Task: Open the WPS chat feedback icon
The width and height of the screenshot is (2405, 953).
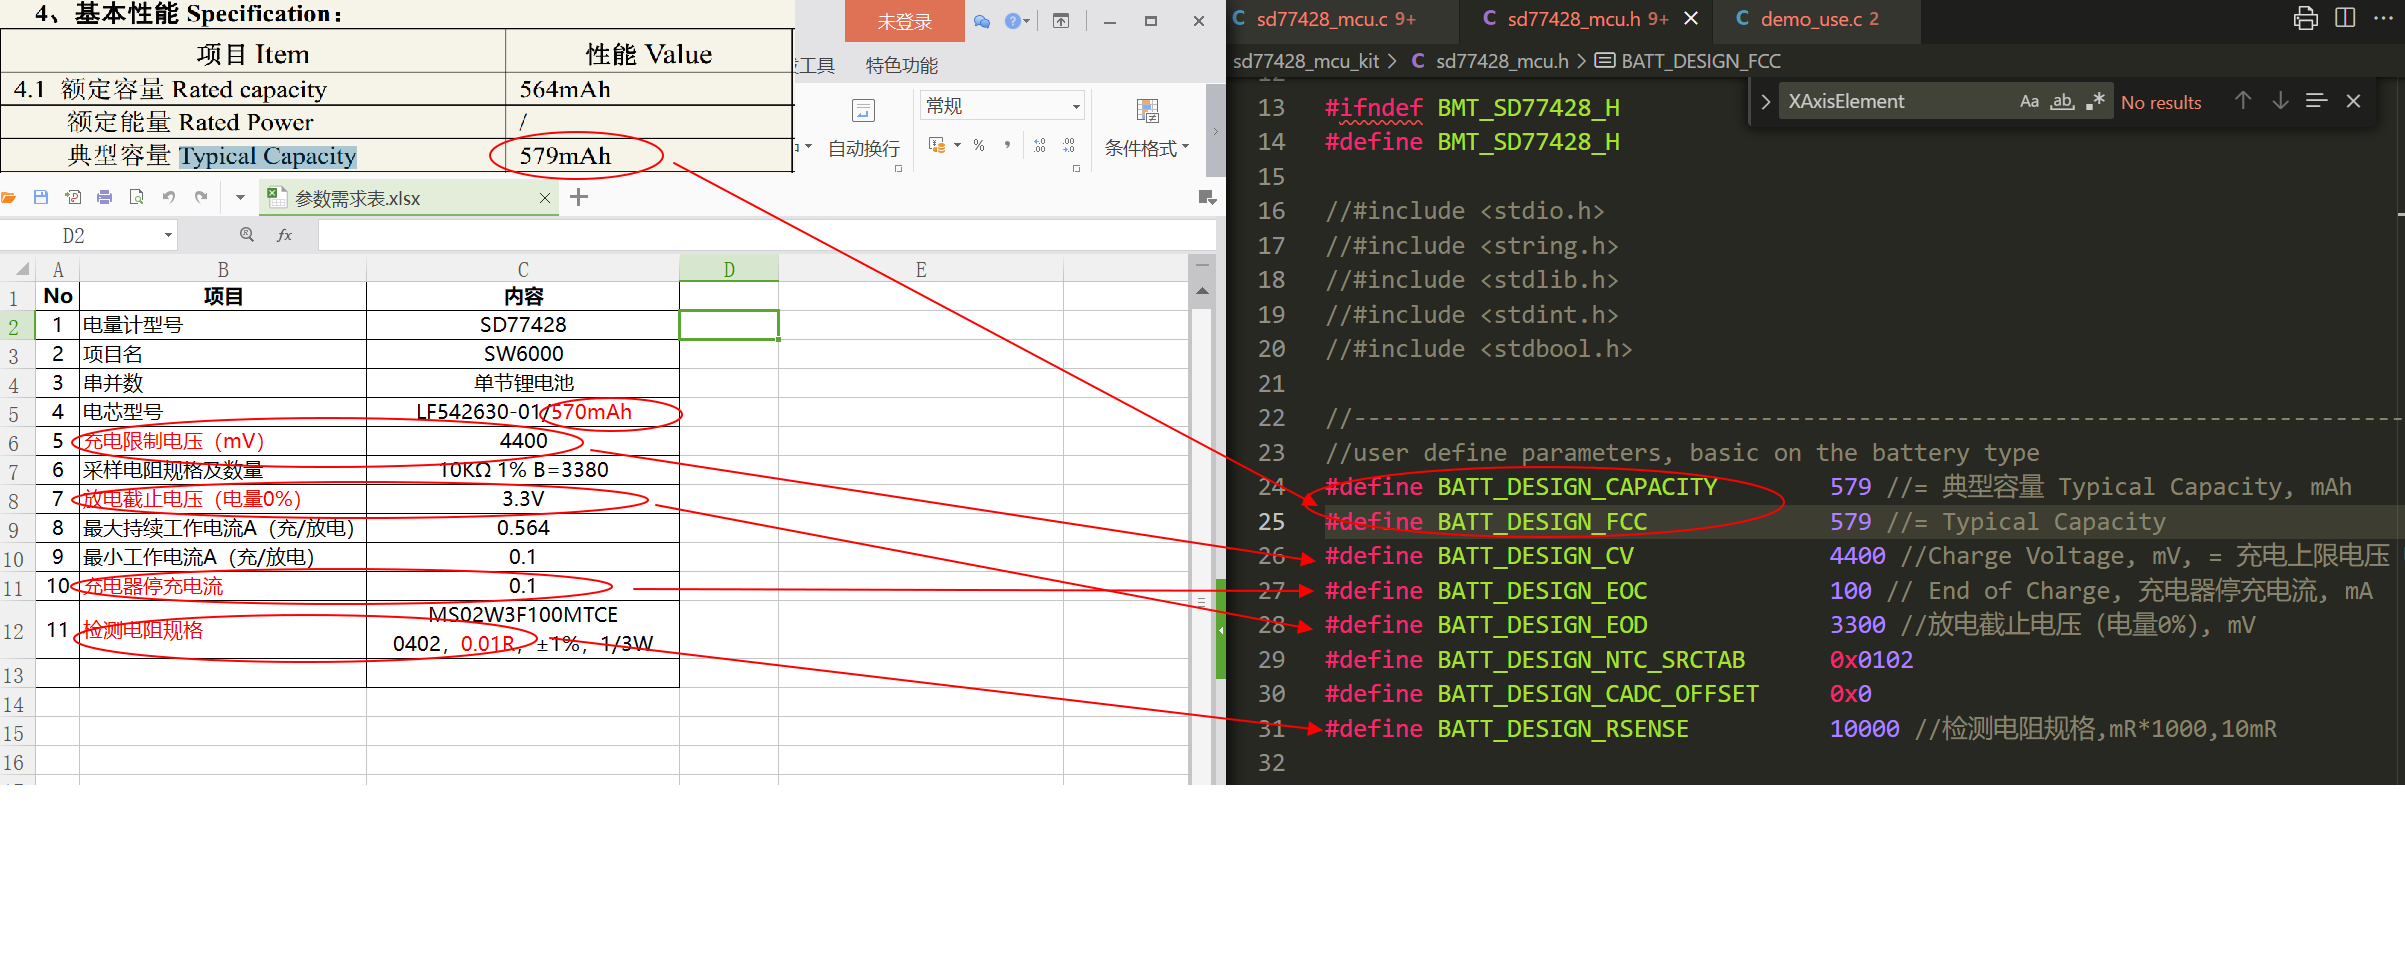Action: (x=982, y=21)
